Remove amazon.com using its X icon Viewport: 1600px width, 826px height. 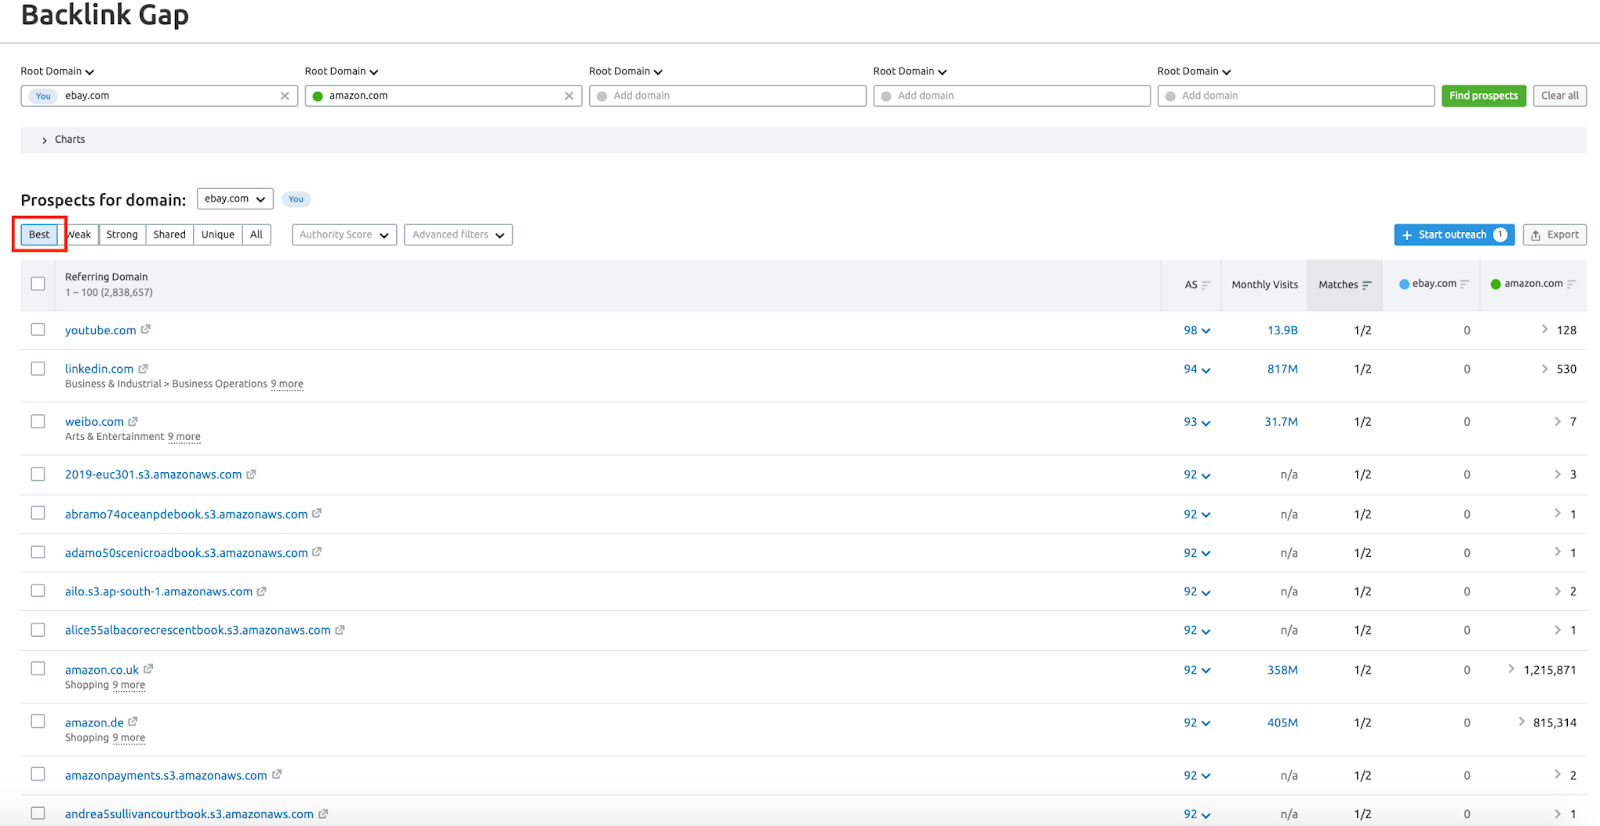569,96
